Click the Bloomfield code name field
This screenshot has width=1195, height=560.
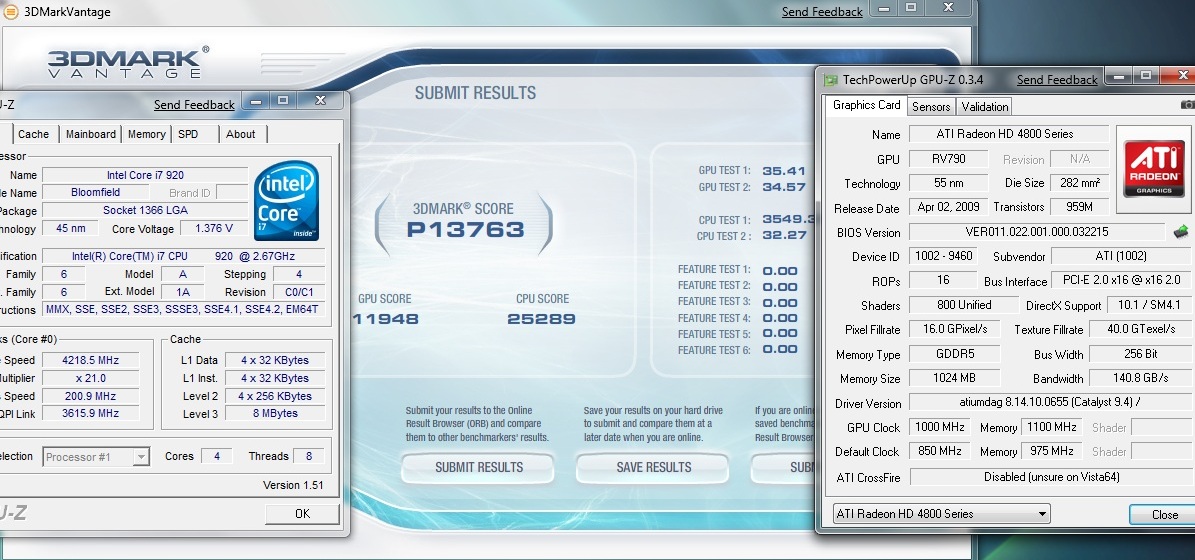pyautogui.click(x=95, y=193)
